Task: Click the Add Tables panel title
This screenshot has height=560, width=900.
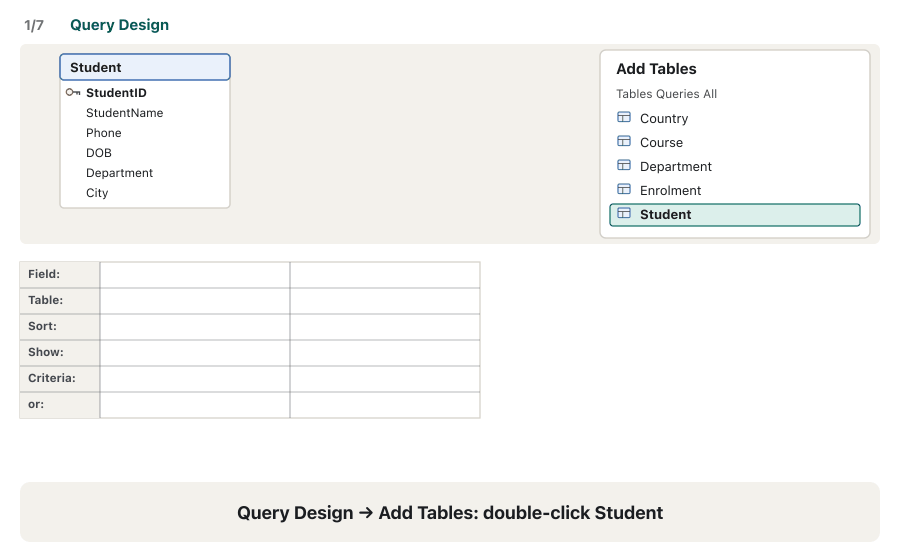Action: 656,69
